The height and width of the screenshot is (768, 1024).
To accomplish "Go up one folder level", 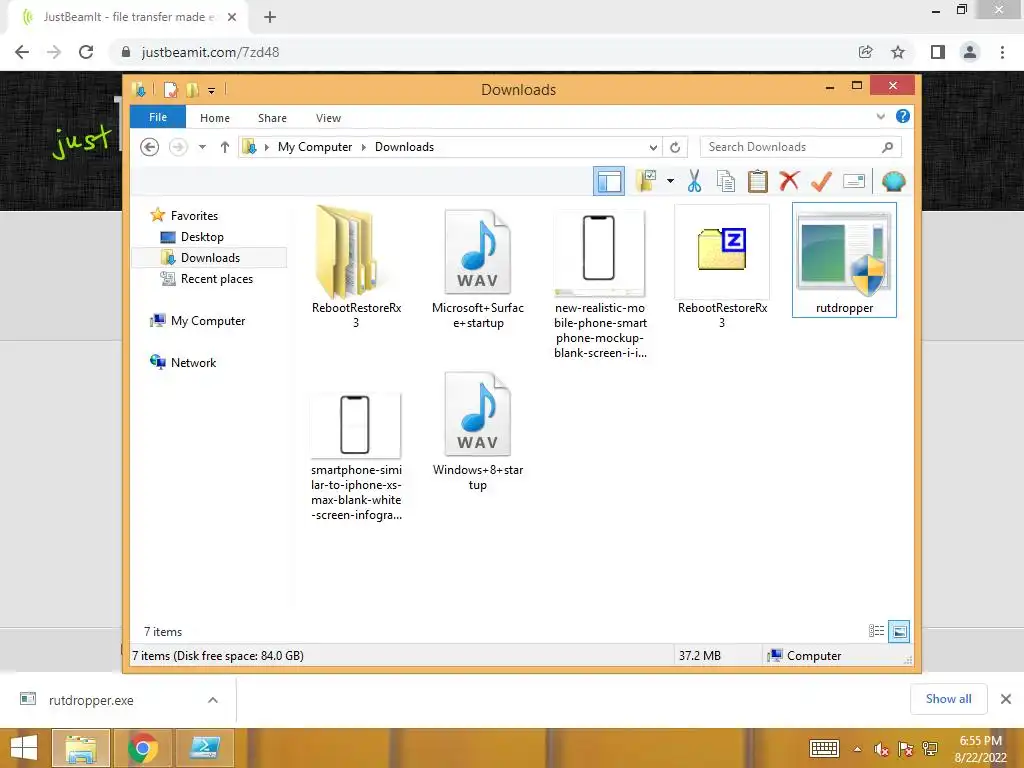I will pos(225,147).
